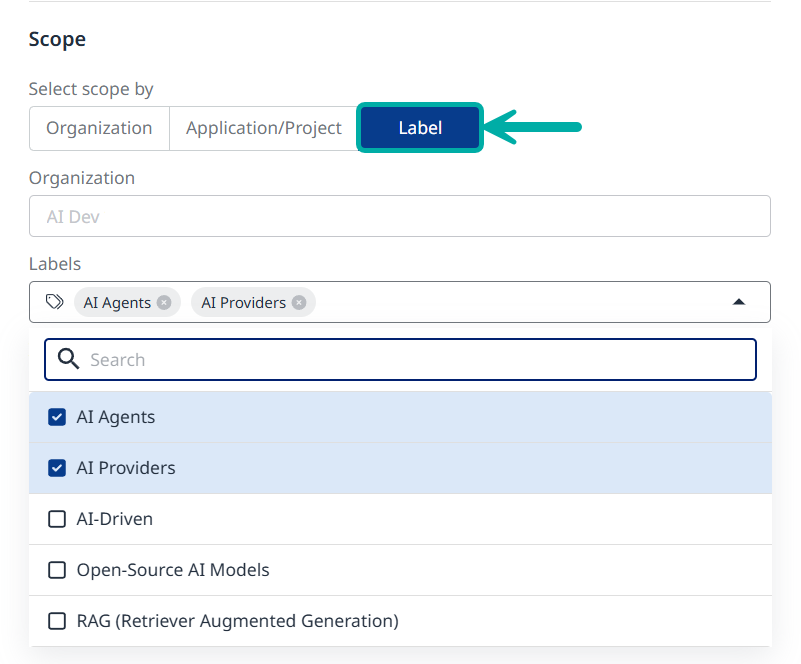Click the Organization field showing AI Dev

399,216
